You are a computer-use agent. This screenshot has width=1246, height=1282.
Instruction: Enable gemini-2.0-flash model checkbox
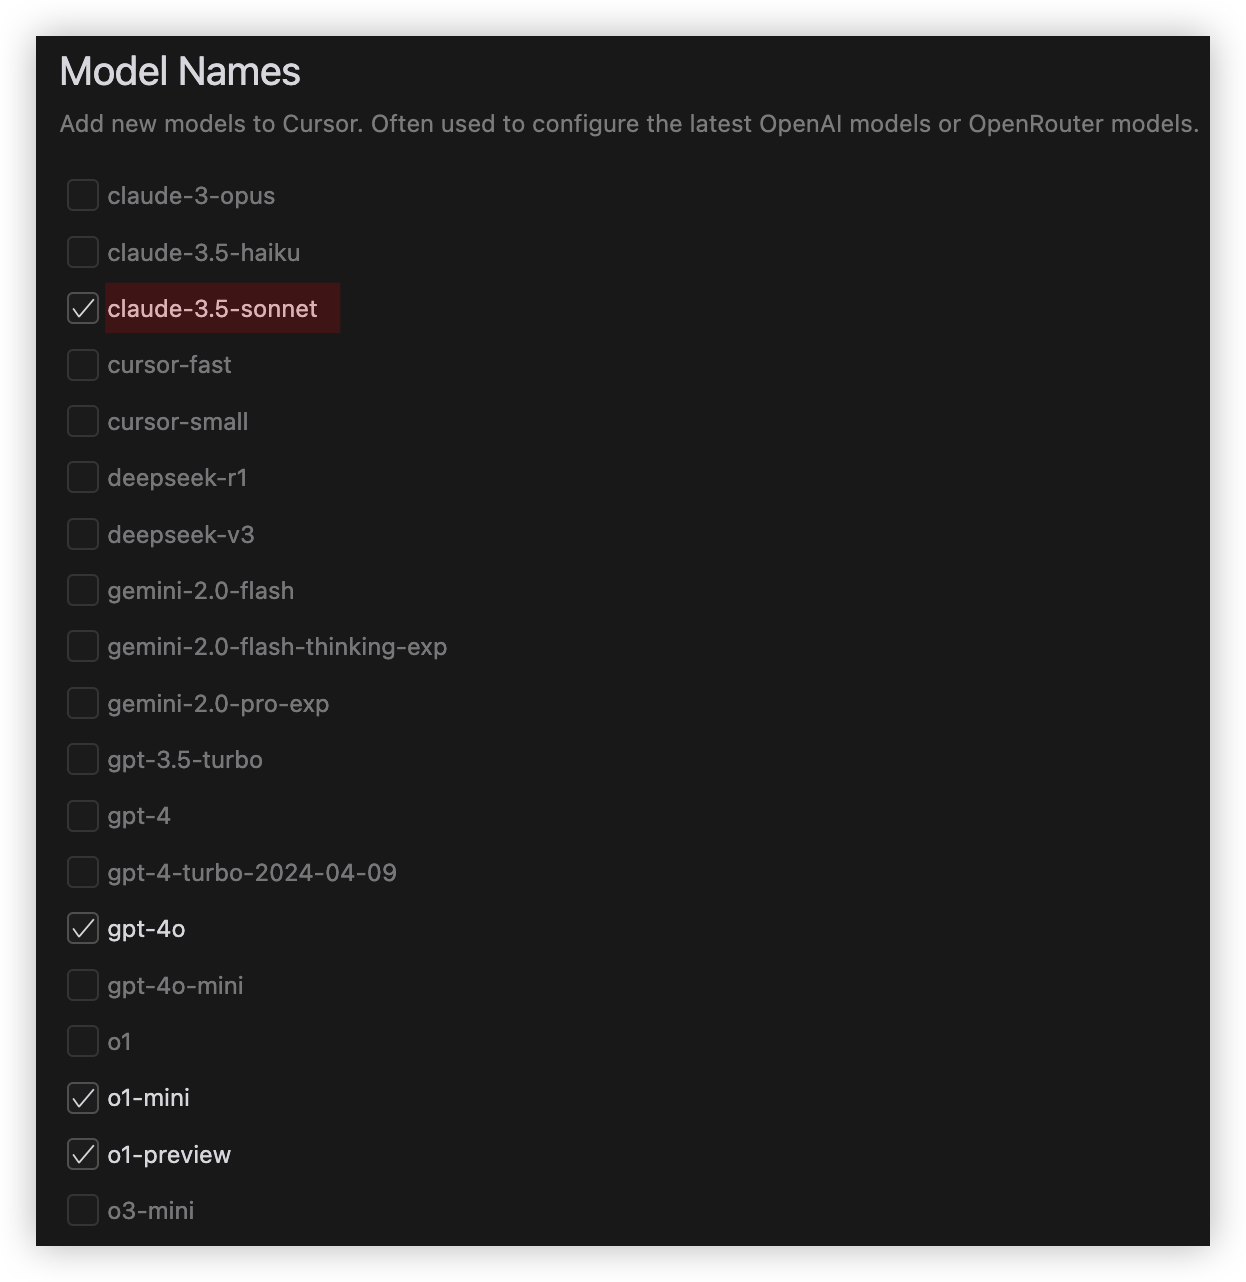pyautogui.click(x=83, y=590)
